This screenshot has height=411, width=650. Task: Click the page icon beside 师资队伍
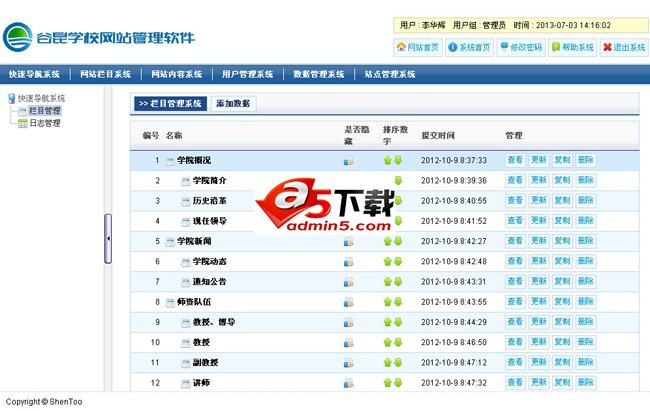point(170,302)
